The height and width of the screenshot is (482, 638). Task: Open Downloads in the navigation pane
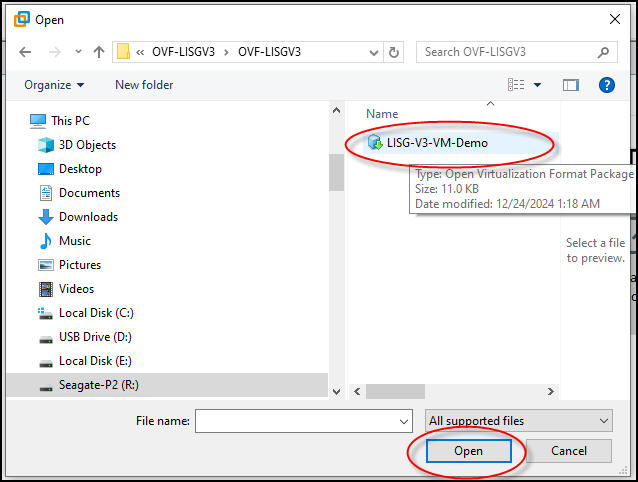tap(88, 217)
